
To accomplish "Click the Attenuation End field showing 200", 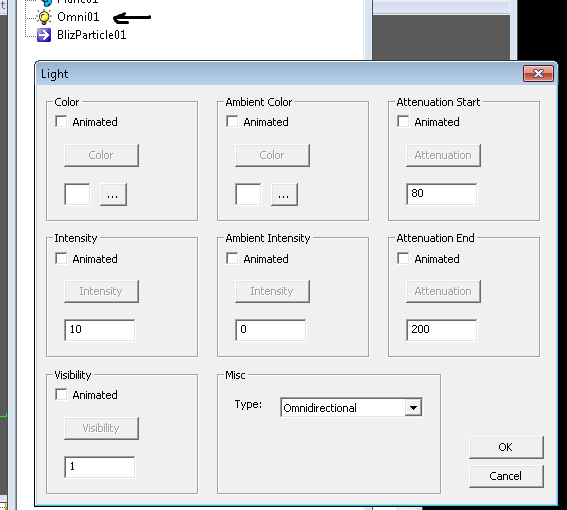I will click(442, 330).
